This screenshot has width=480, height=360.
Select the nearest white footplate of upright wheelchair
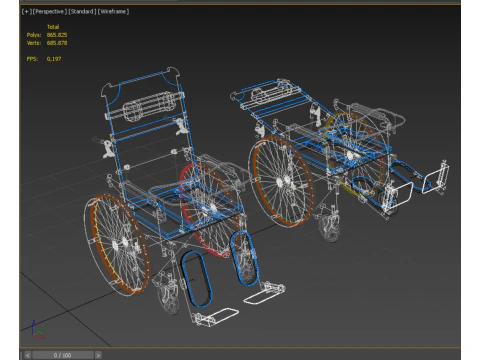(216, 317)
